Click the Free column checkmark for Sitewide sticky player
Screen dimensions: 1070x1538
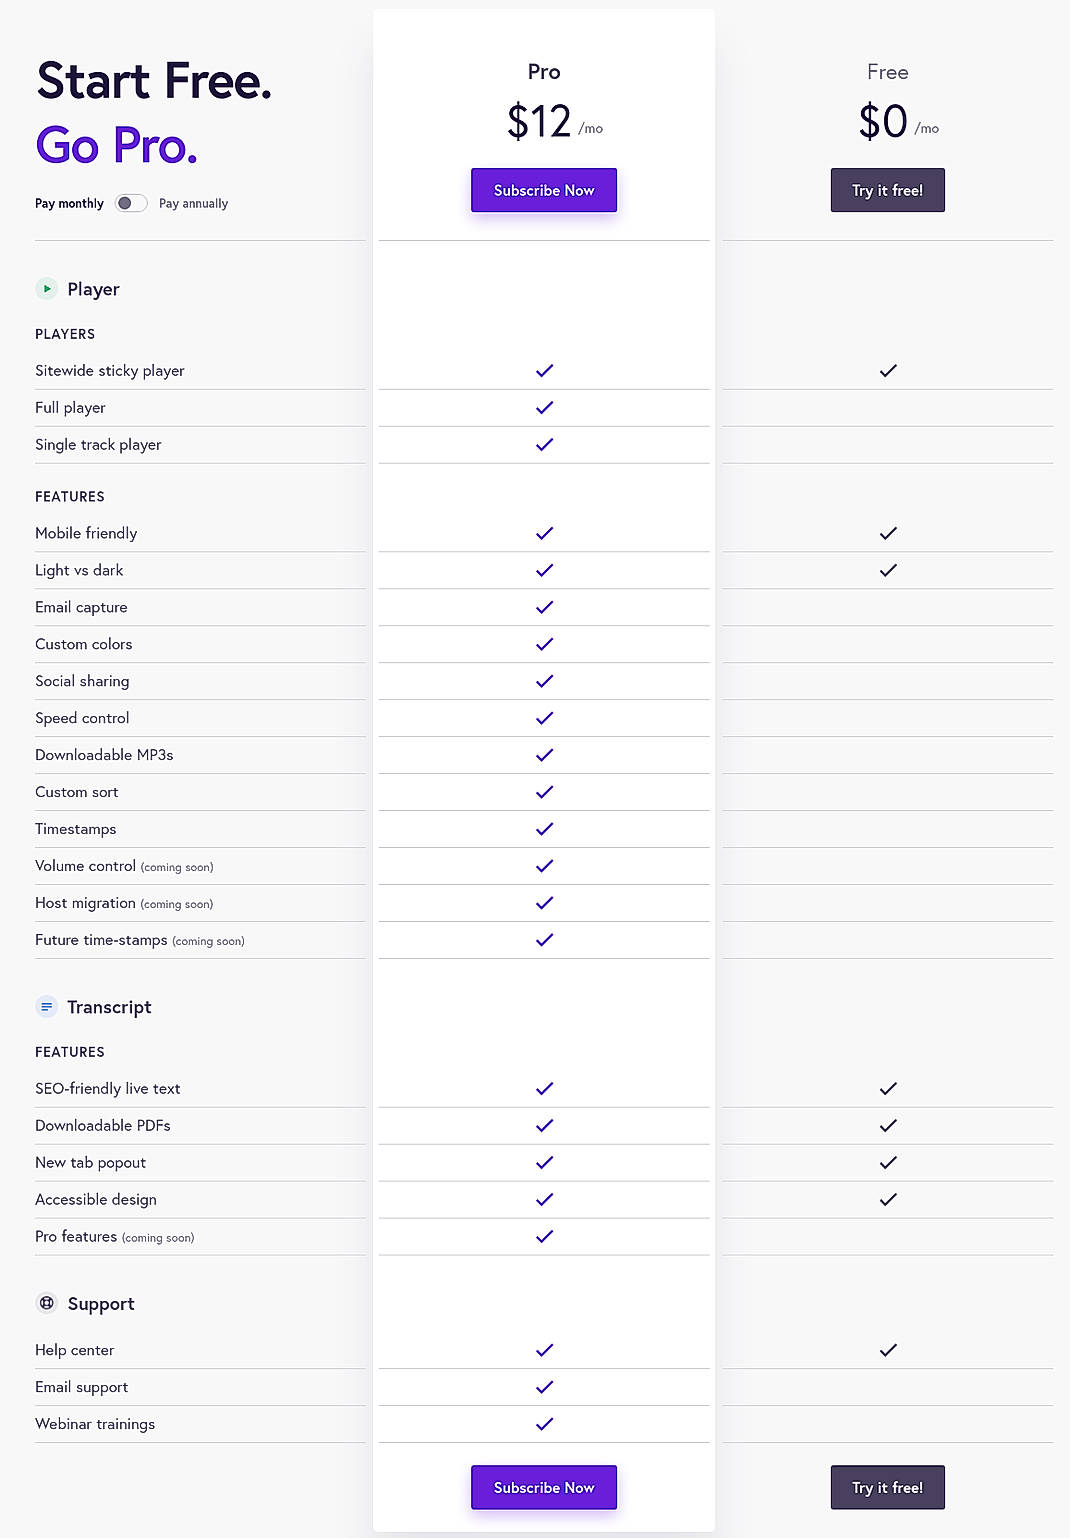click(x=887, y=370)
